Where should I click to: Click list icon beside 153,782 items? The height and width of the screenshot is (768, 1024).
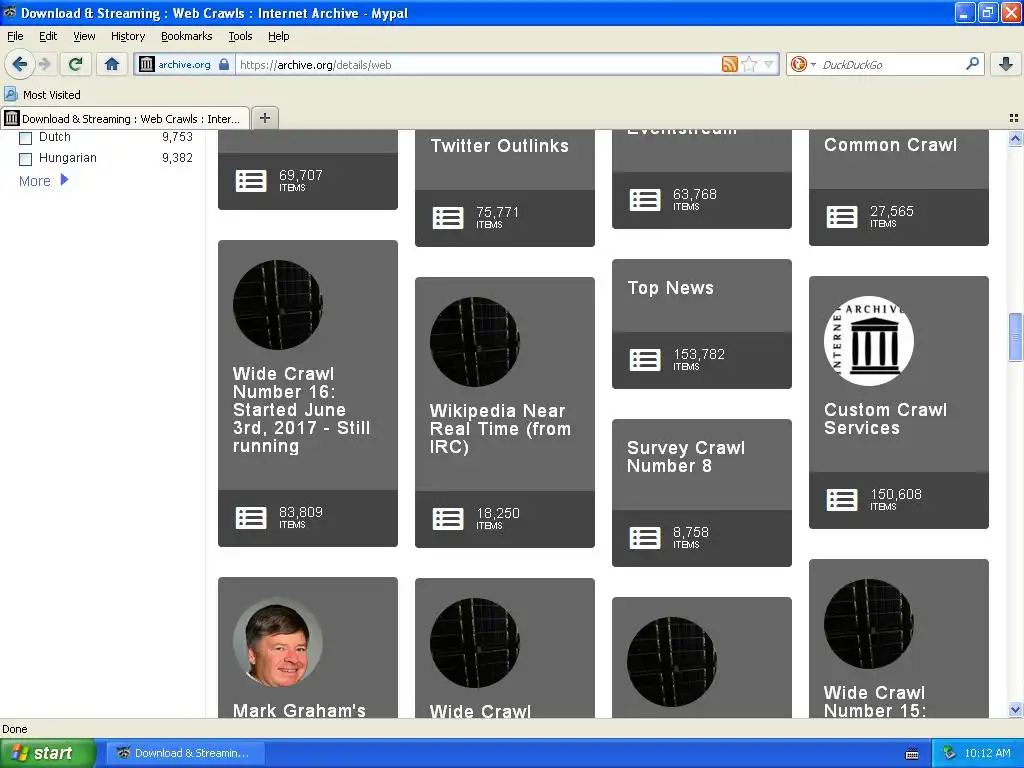coord(645,360)
